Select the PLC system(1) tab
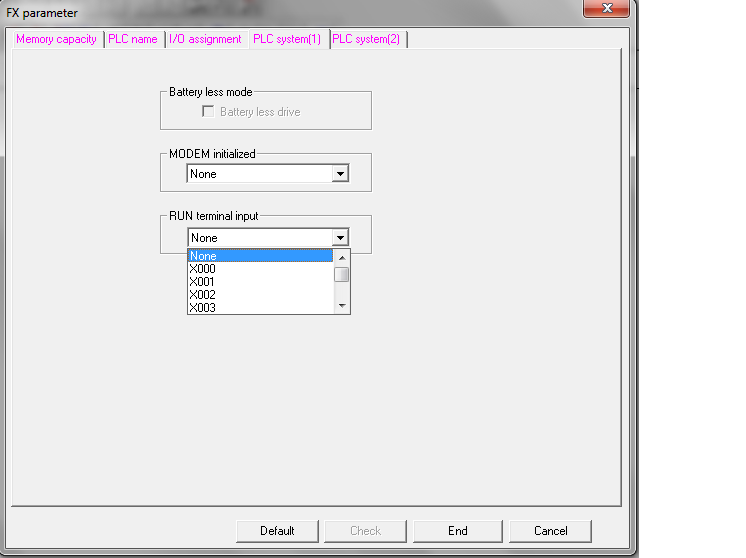Viewport: 746px width, 558px height. pyautogui.click(x=287, y=39)
